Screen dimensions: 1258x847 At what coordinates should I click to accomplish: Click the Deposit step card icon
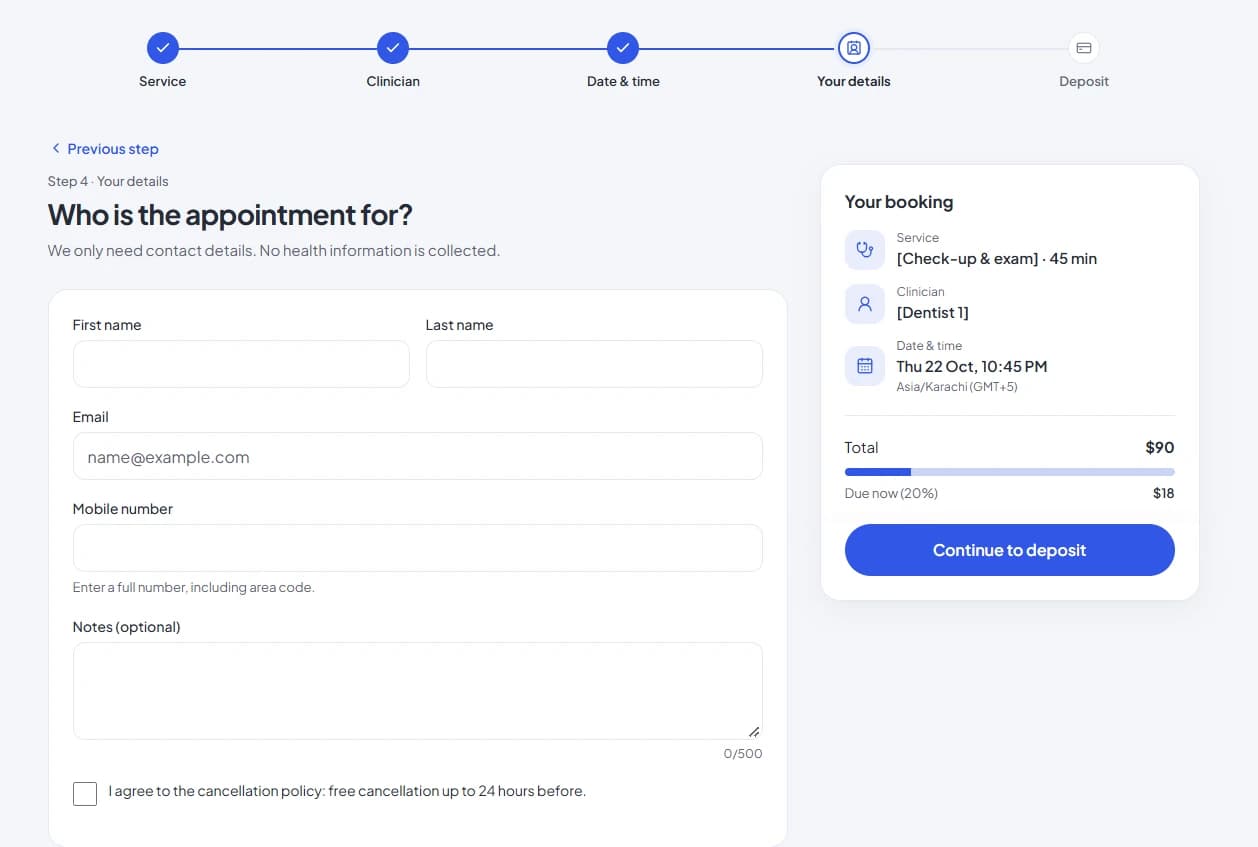(x=1084, y=47)
